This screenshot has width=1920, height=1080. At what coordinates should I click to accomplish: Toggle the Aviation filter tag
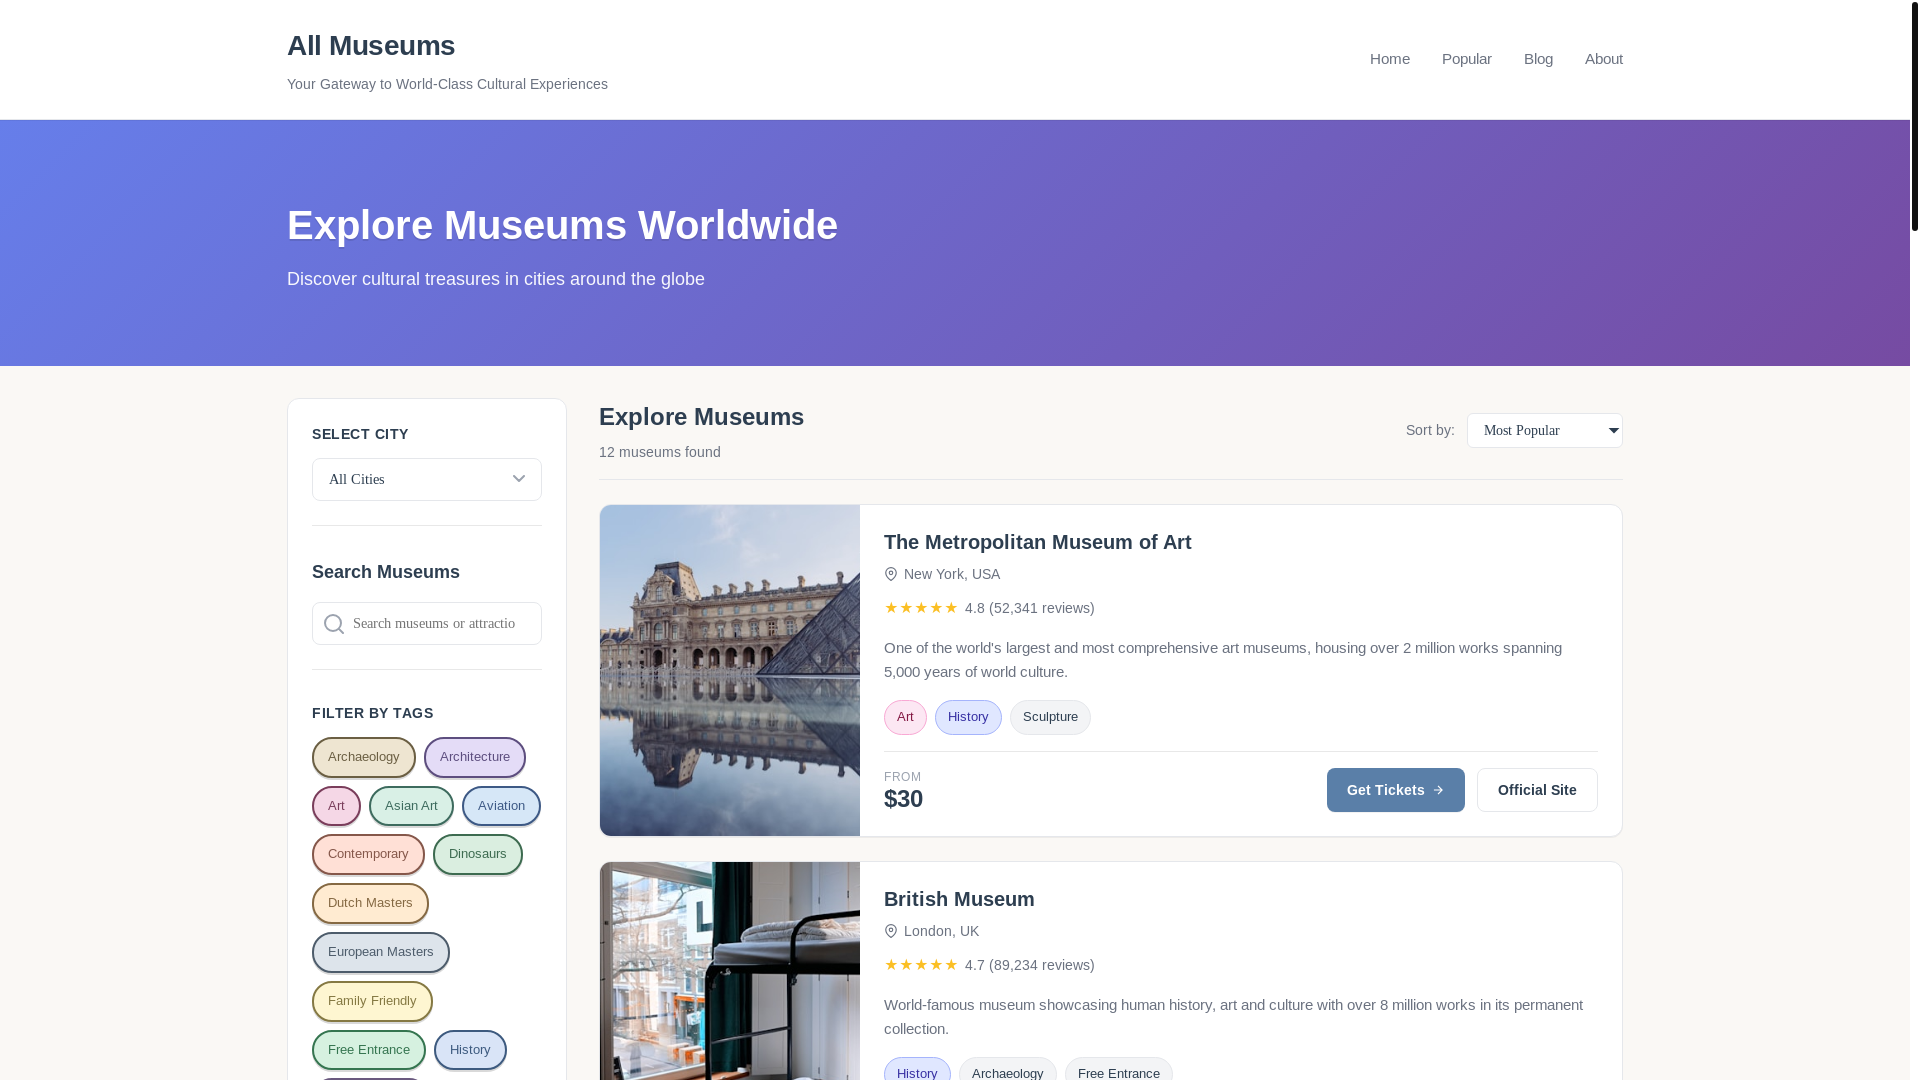coord(501,806)
